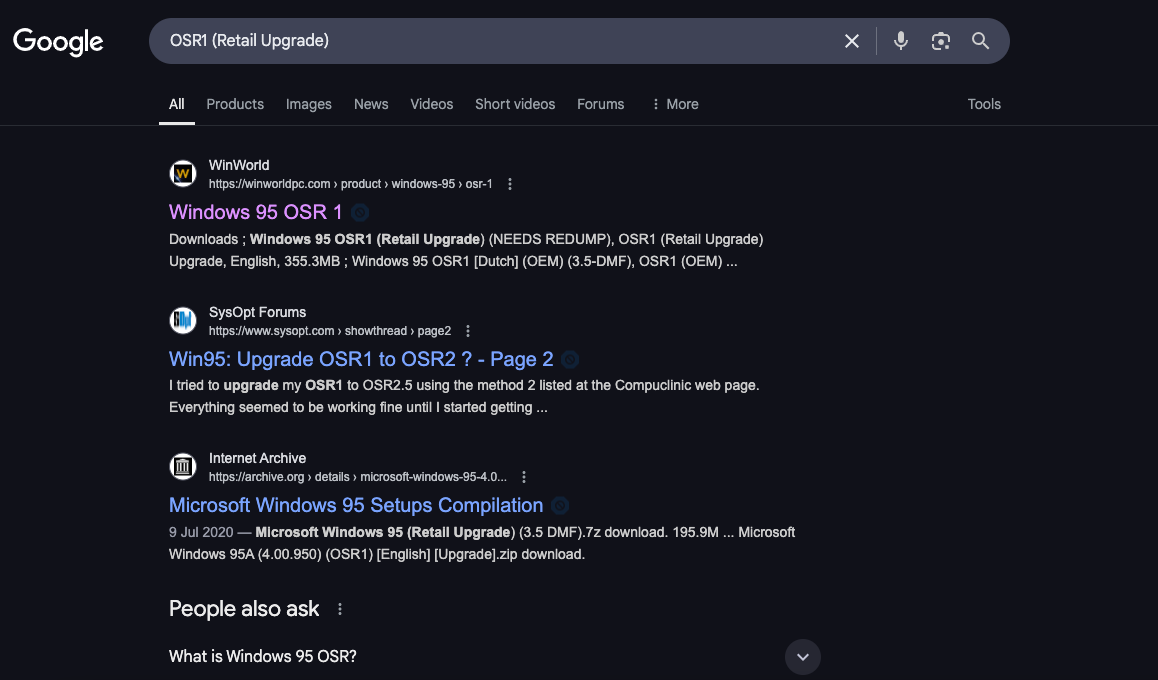The image size is (1158, 680).
Task: Switch to the Short videos tab
Action: (x=515, y=104)
